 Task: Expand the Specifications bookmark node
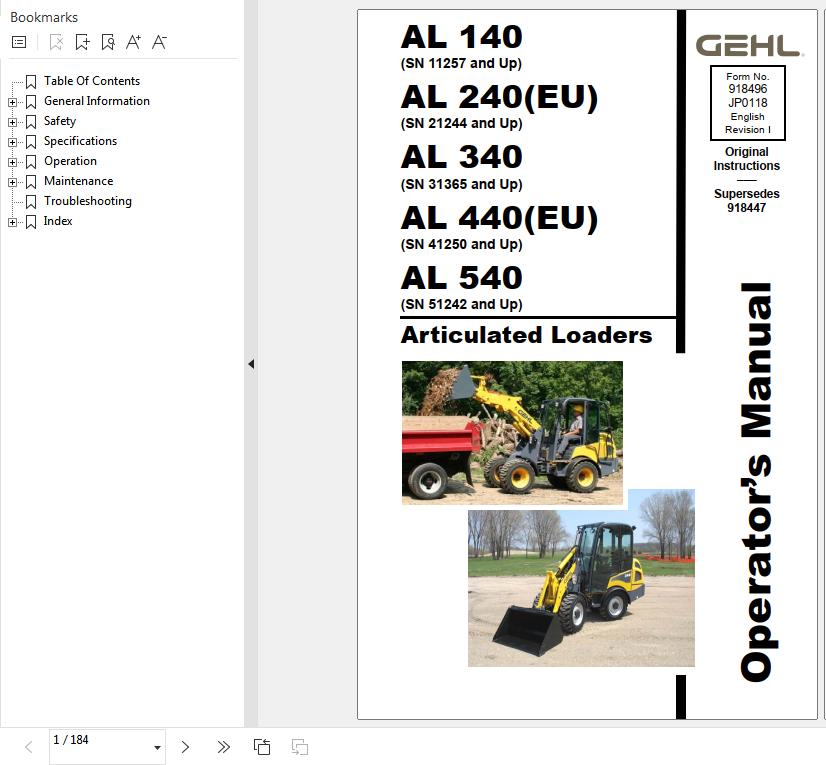click(x=12, y=142)
